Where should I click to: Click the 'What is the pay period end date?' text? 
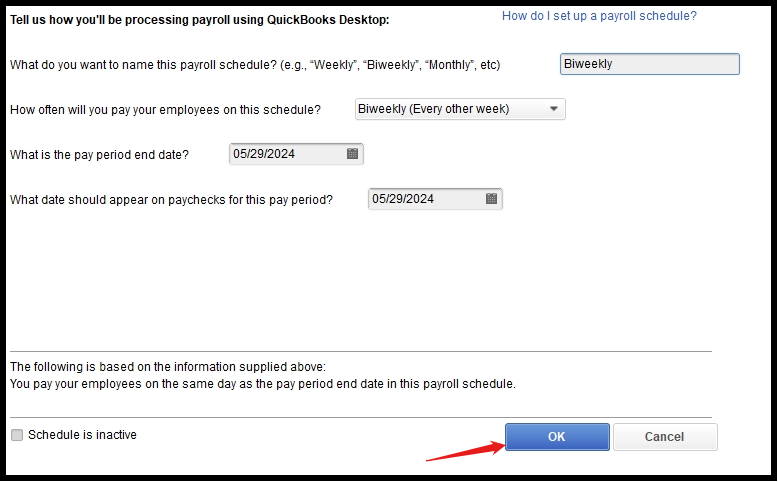(99, 155)
